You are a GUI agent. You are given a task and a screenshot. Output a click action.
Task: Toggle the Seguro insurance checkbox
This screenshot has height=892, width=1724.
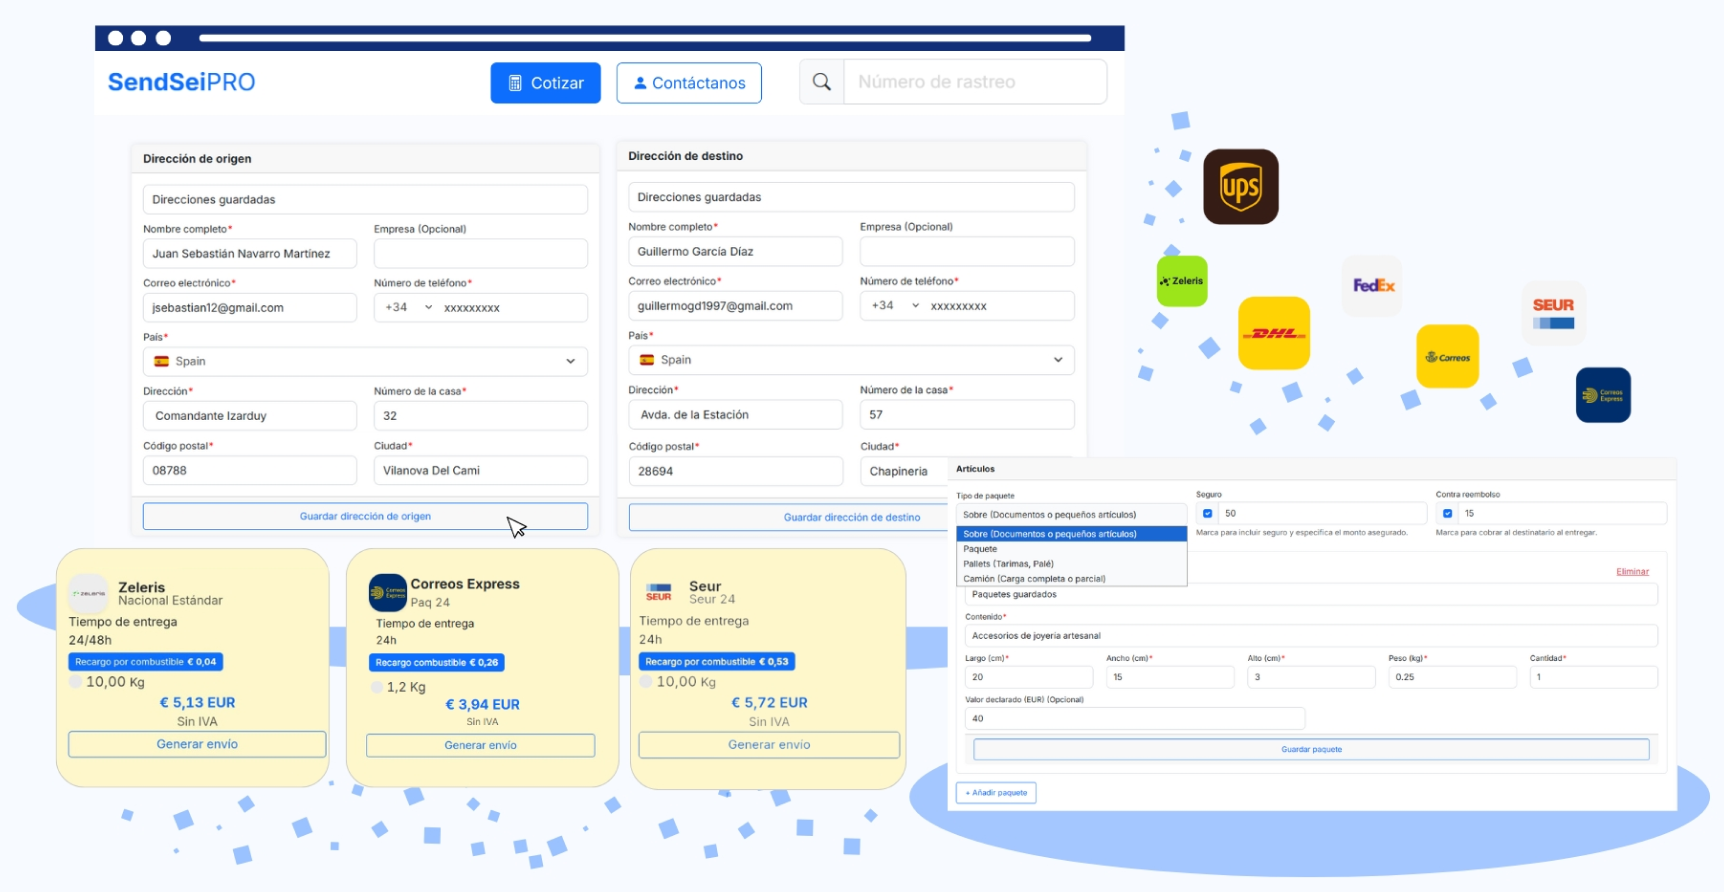coord(1207,513)
